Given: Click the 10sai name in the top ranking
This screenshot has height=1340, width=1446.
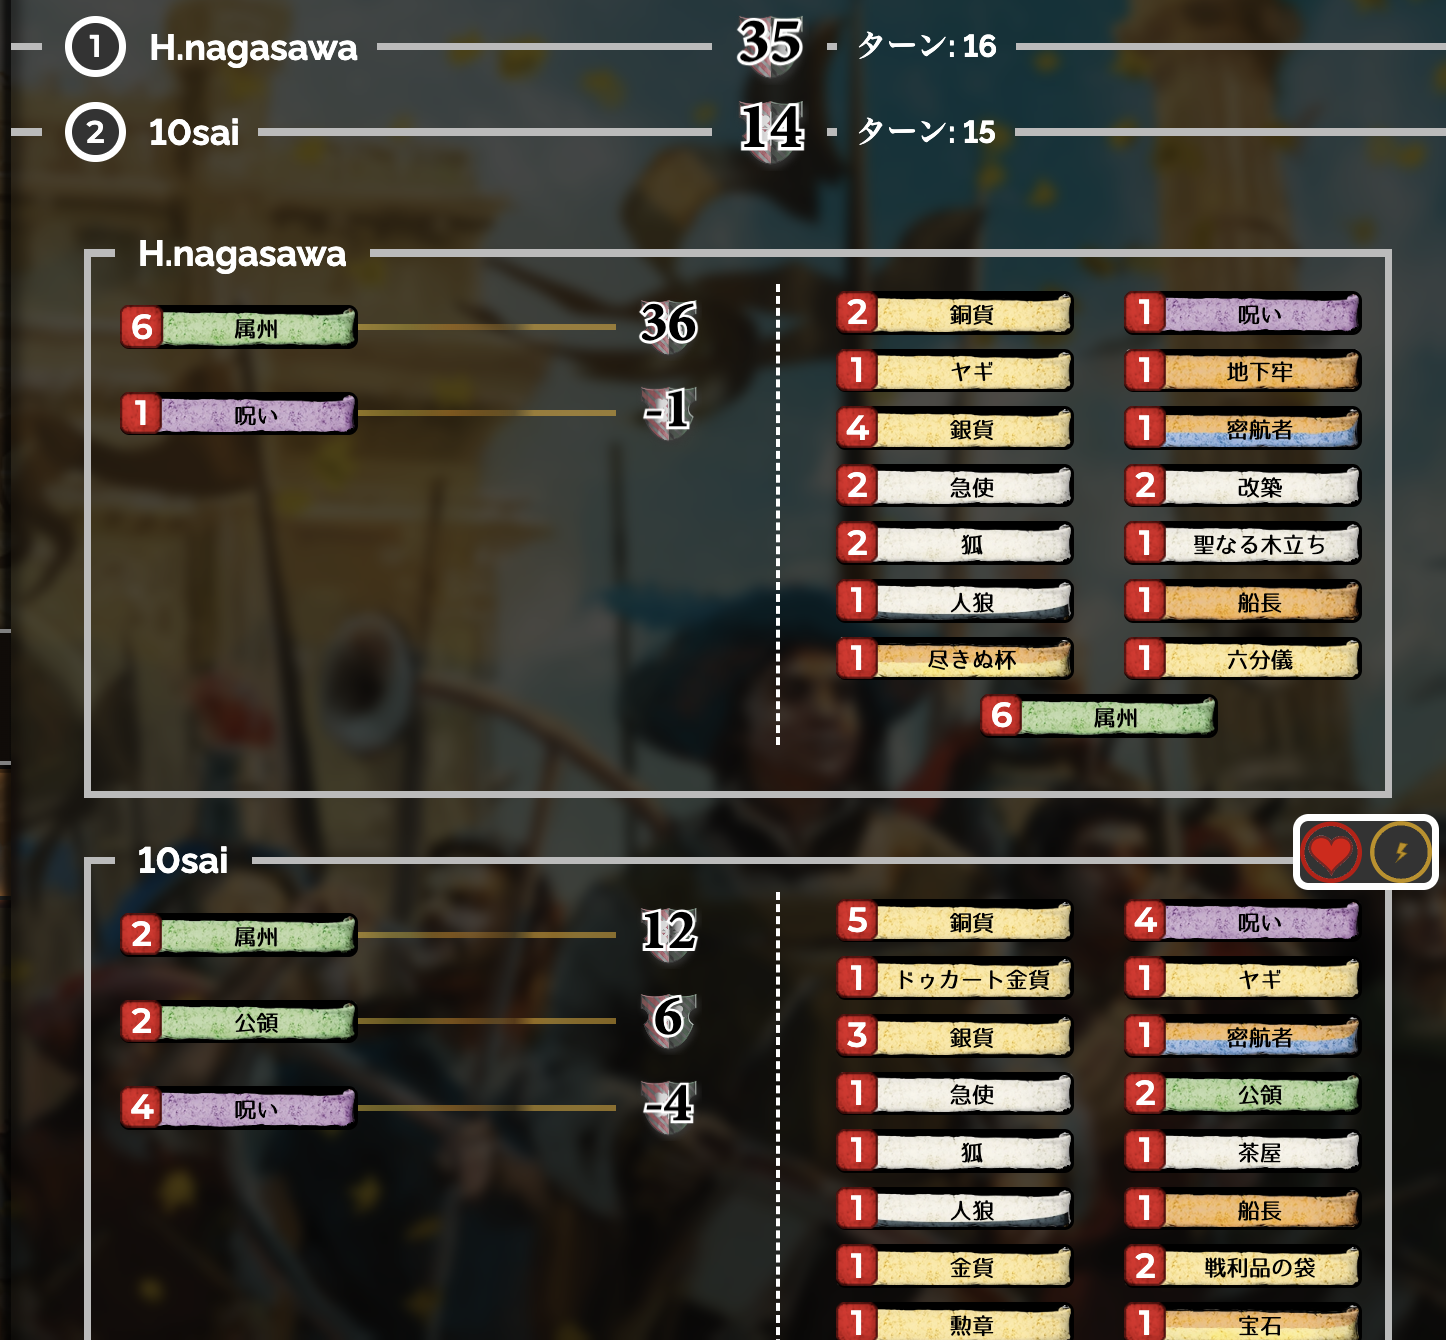Looking at the screenshot, I should click(194, 132).
